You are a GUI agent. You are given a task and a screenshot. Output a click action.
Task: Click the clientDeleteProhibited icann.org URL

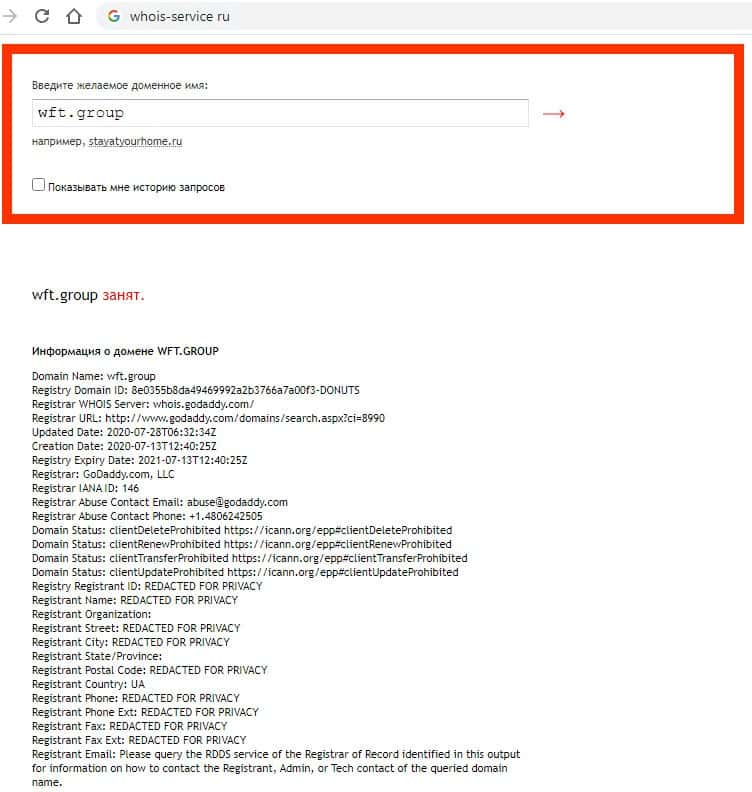pos(338,530)
